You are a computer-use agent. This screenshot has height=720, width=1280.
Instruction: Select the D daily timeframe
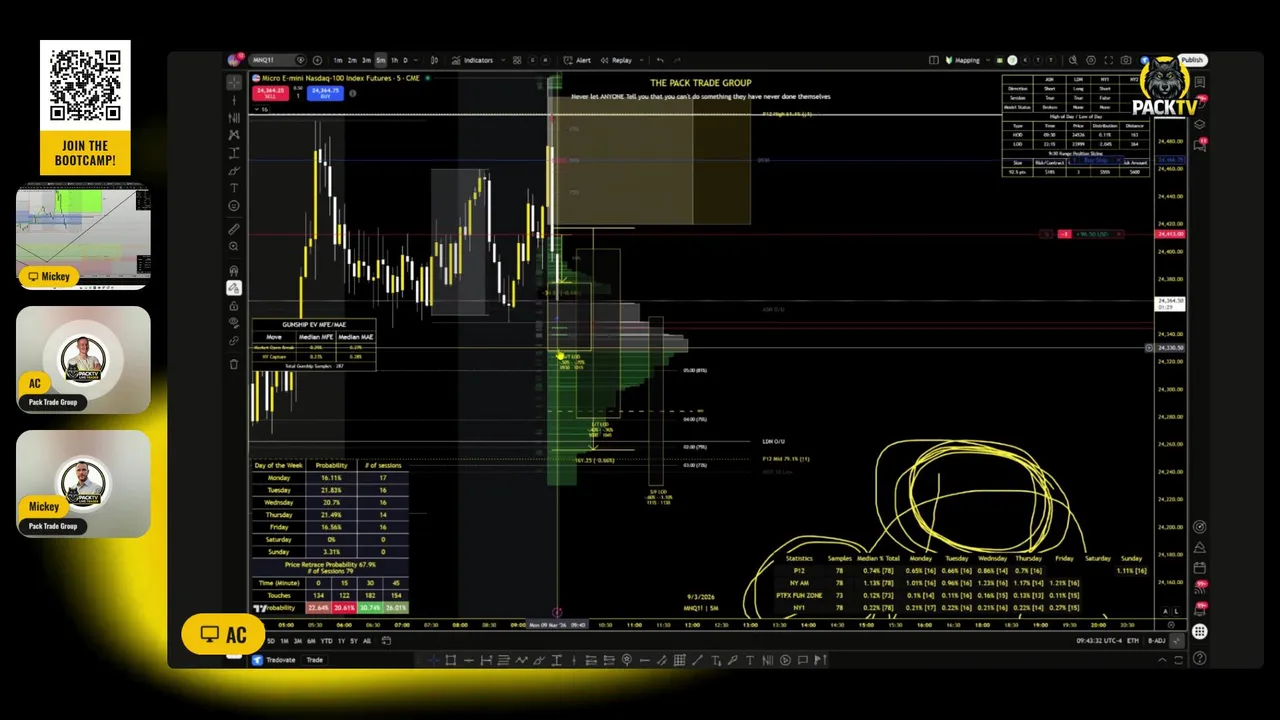coord(405,60)
